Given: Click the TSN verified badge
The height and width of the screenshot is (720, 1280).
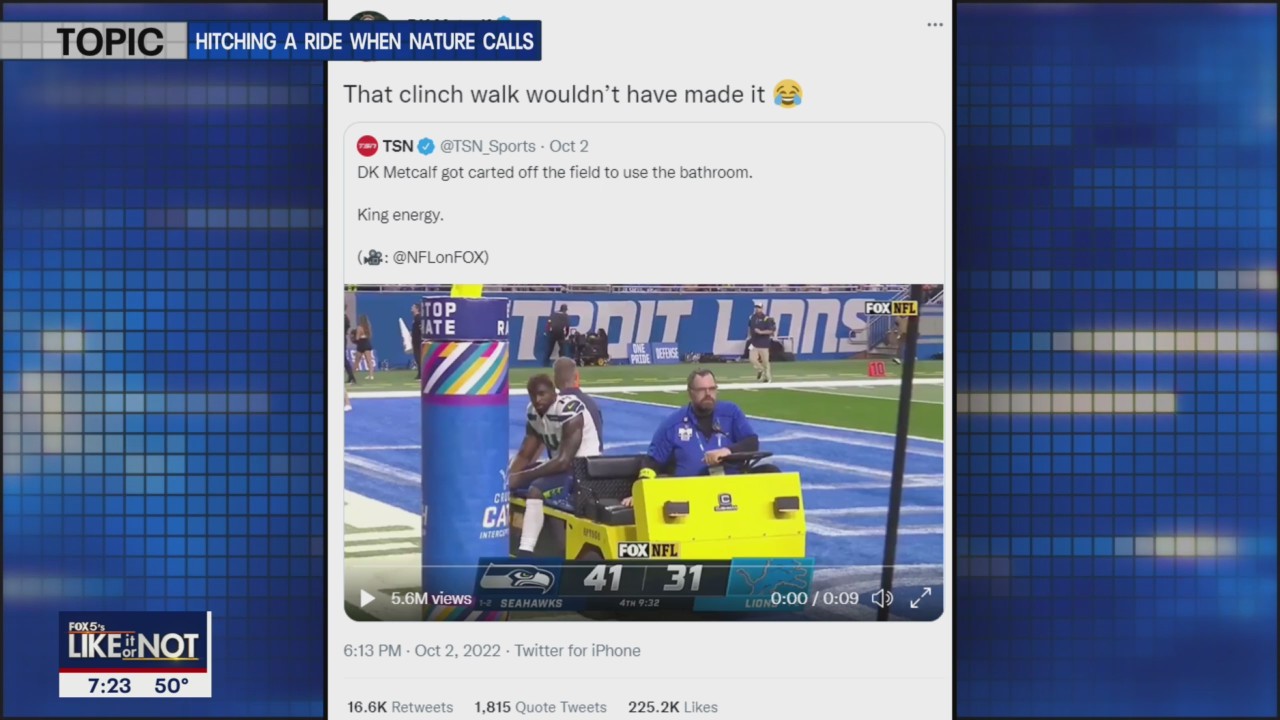Looking at the screenshot, I should [426, 146].
